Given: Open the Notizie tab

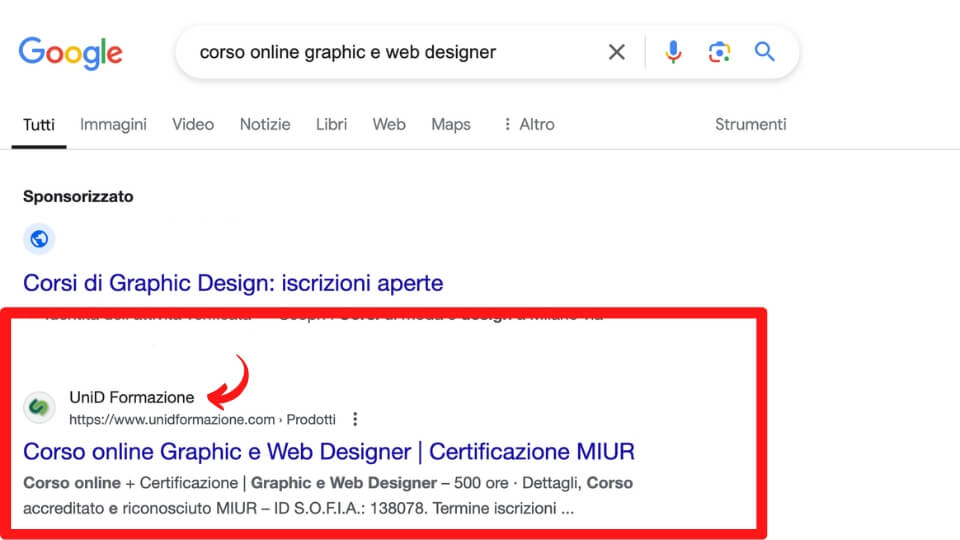Looking at the screenshot, I should [265, 124].
